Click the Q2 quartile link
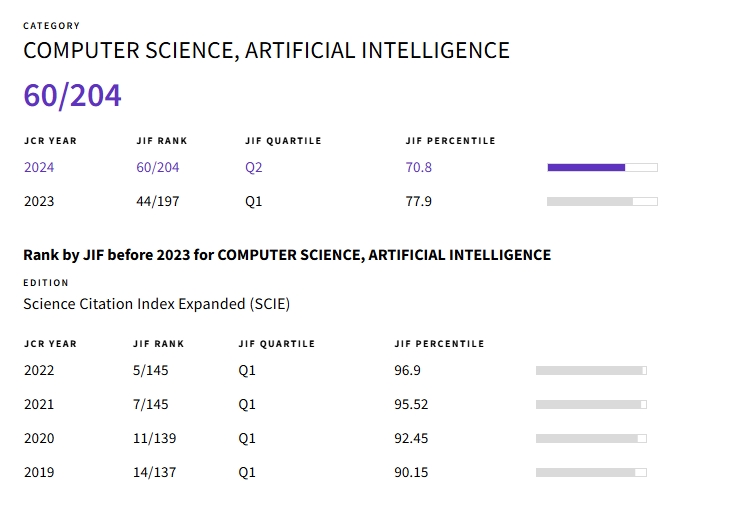This screenshot has width=733, height=508. coord(254,167)
